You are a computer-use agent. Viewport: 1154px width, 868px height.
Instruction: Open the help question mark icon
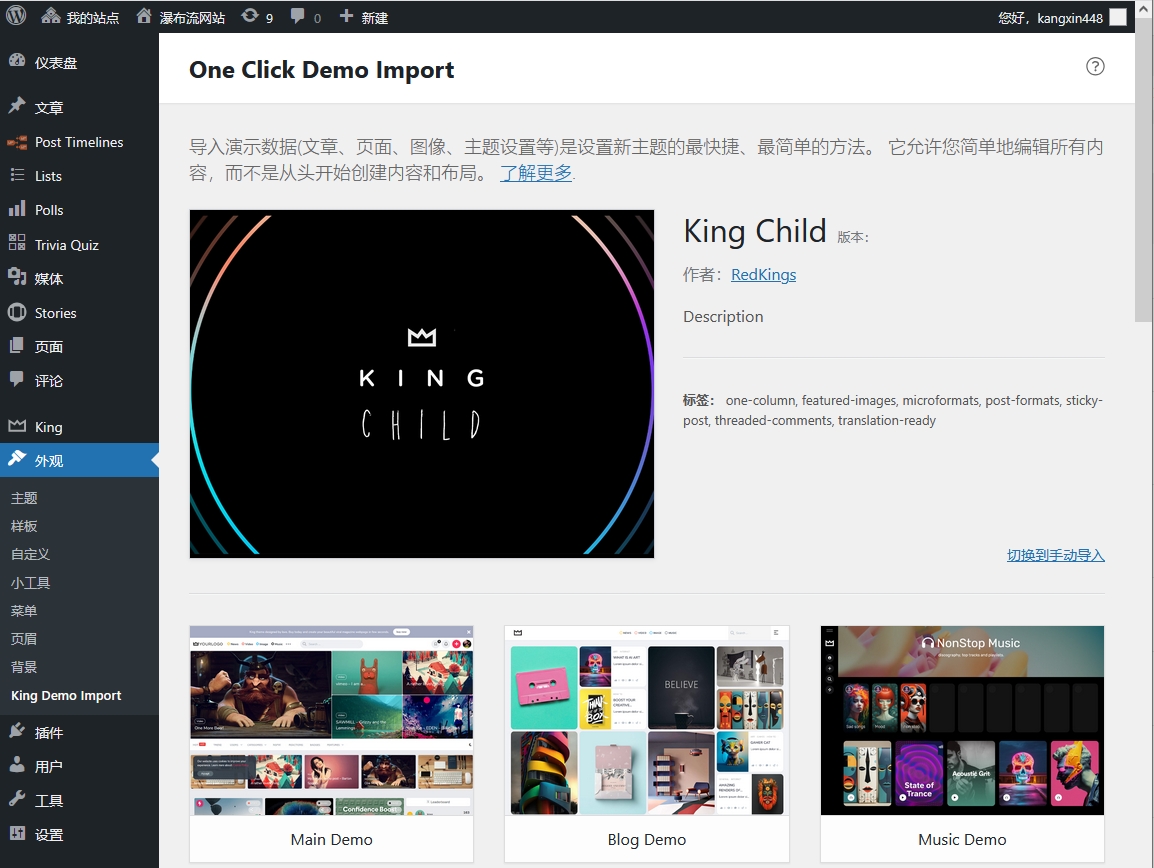click(x=1094, y=66)
